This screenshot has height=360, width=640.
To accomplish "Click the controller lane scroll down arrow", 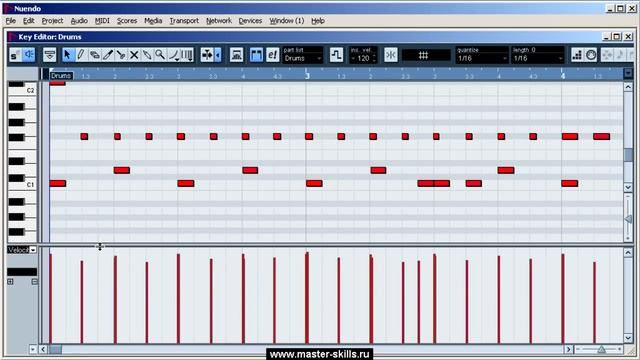I will click(x=628, y=338).
